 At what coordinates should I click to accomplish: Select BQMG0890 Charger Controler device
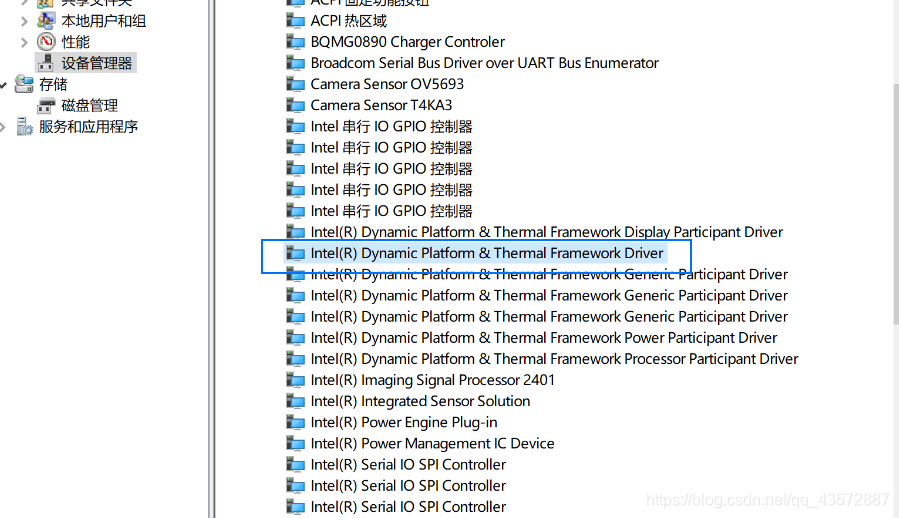(x=408, y=42)
